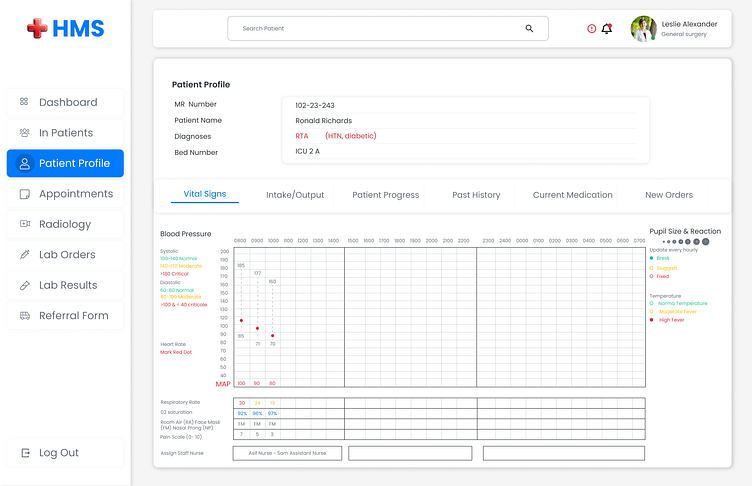Image resolution: width=752 pixels, height=486 pixels.
Task: Select the Fixed pupil reaction marker
Action: coord(651,276)
